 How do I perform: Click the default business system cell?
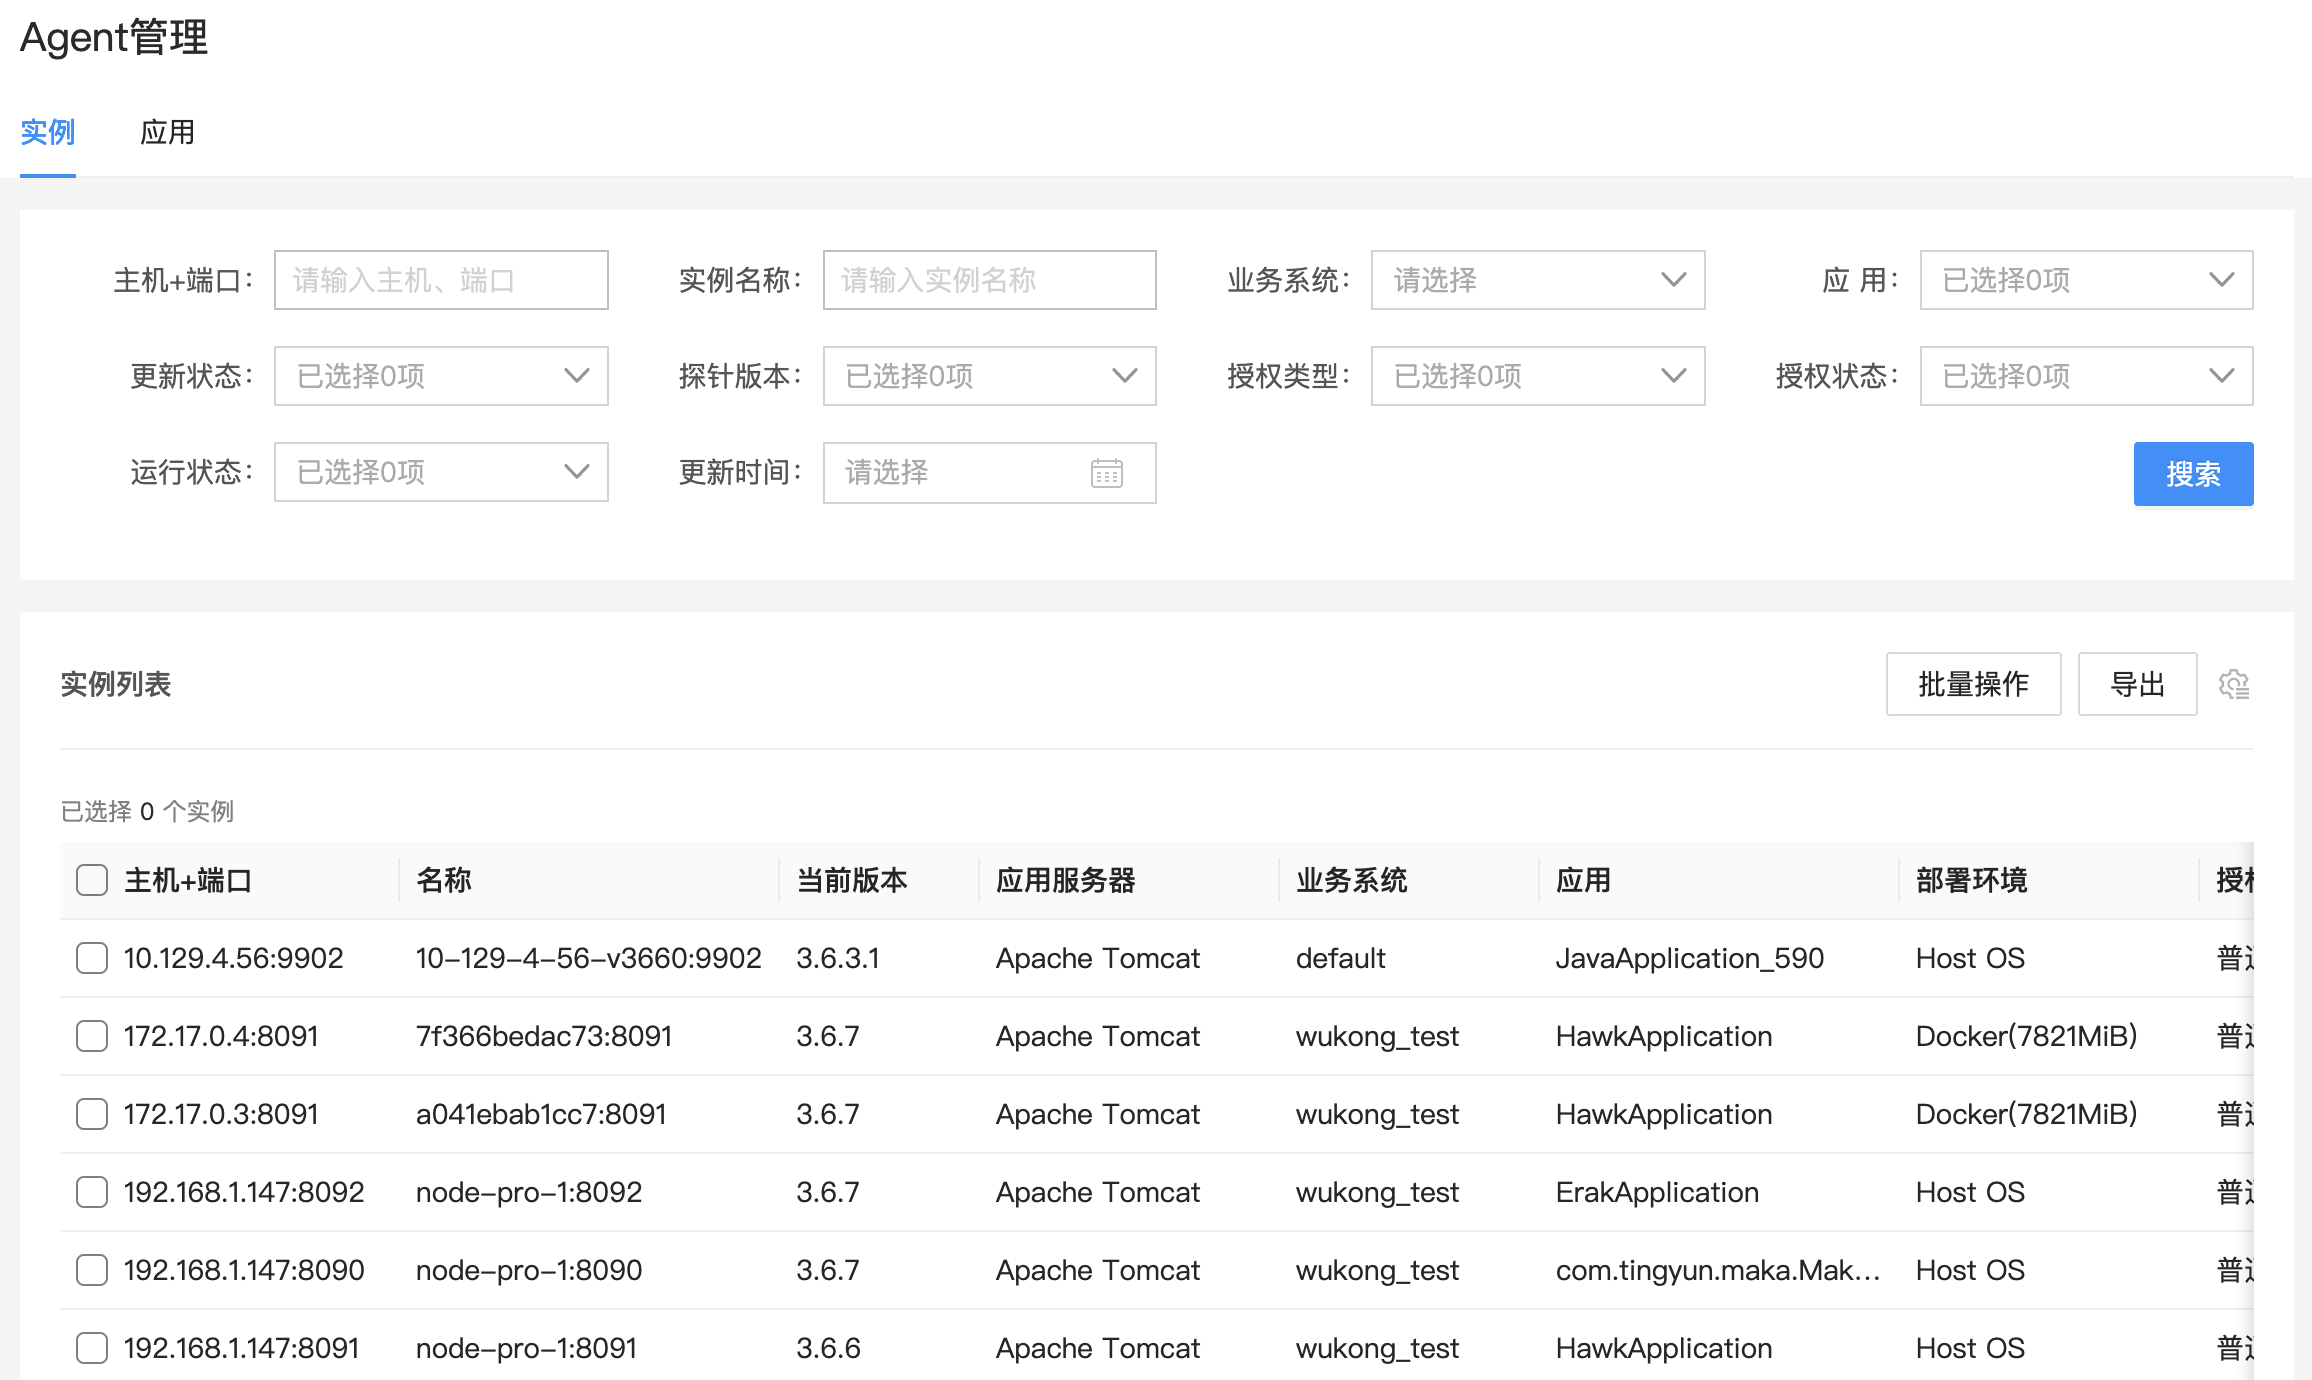(x=1340, y=958)
